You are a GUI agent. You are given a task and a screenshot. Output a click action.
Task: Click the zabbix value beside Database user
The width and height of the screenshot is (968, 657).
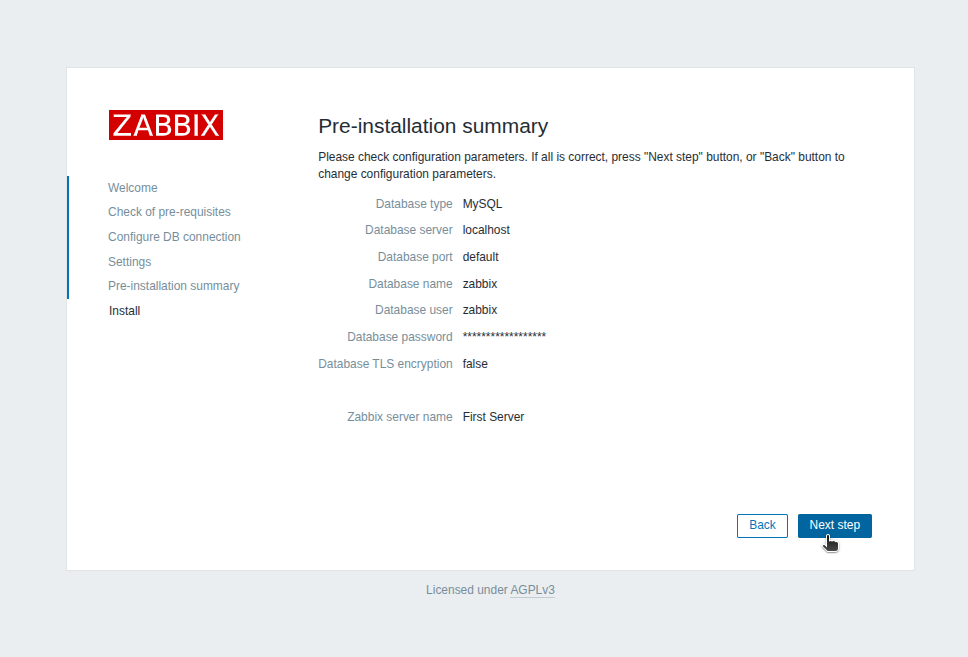(x=480, y=310)
